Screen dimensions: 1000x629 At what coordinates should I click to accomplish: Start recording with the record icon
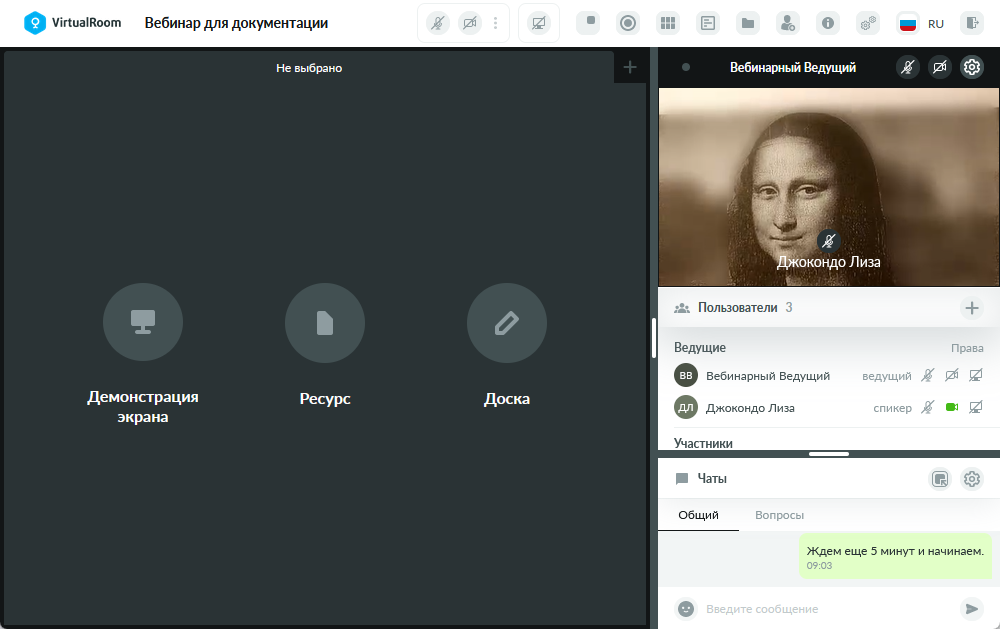coord(628,24)
